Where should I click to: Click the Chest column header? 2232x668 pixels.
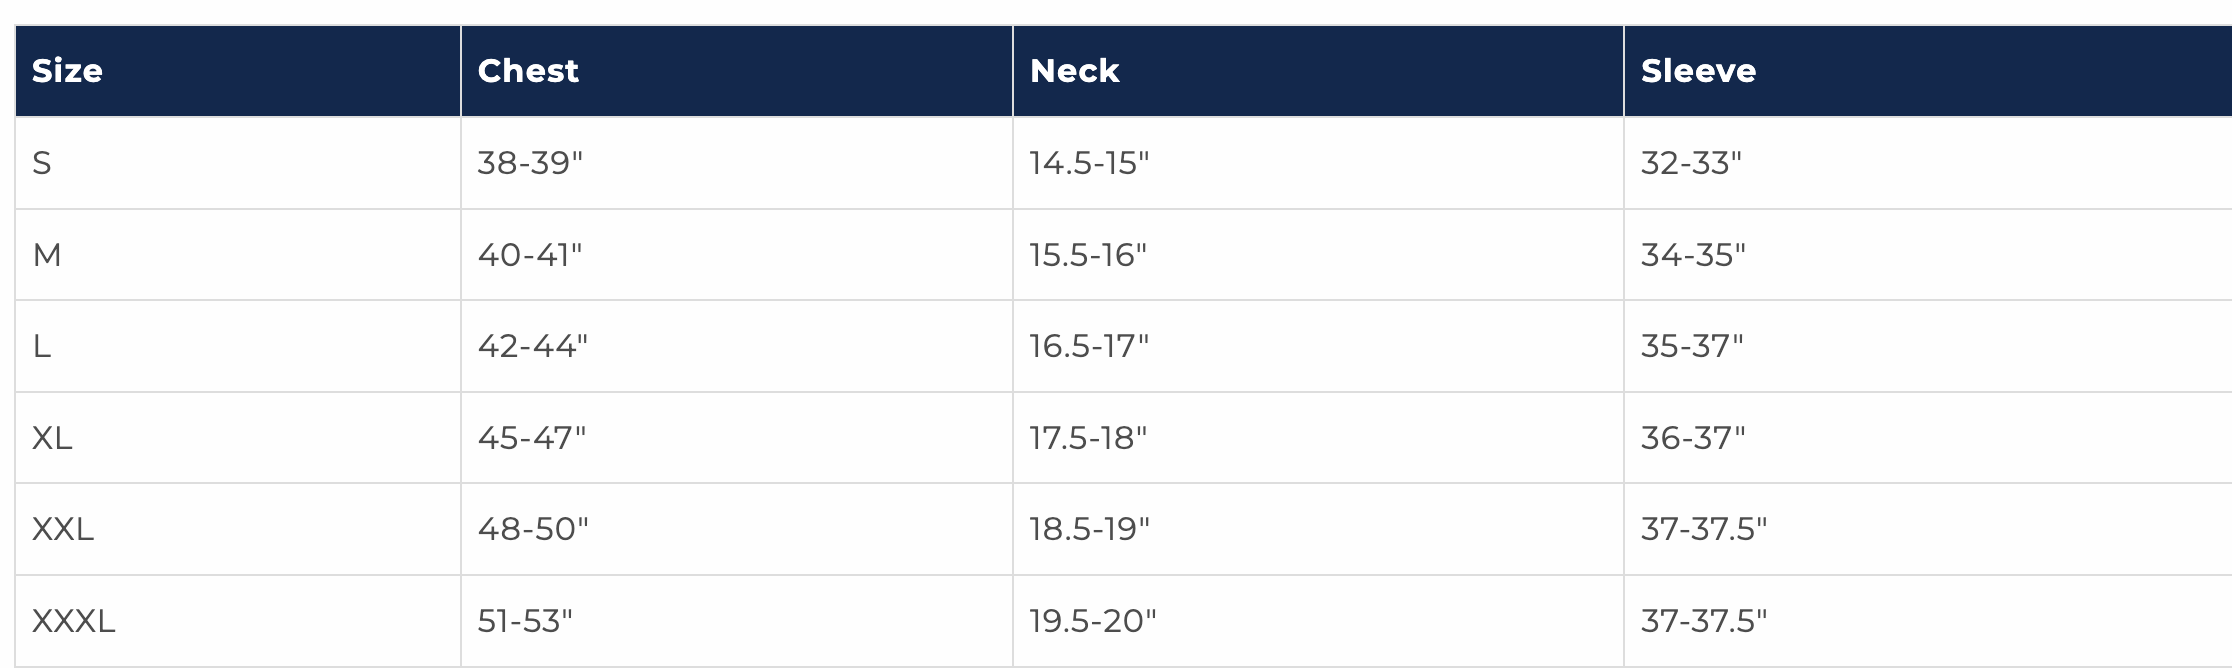pyautogui.click(x=528, y=71)
